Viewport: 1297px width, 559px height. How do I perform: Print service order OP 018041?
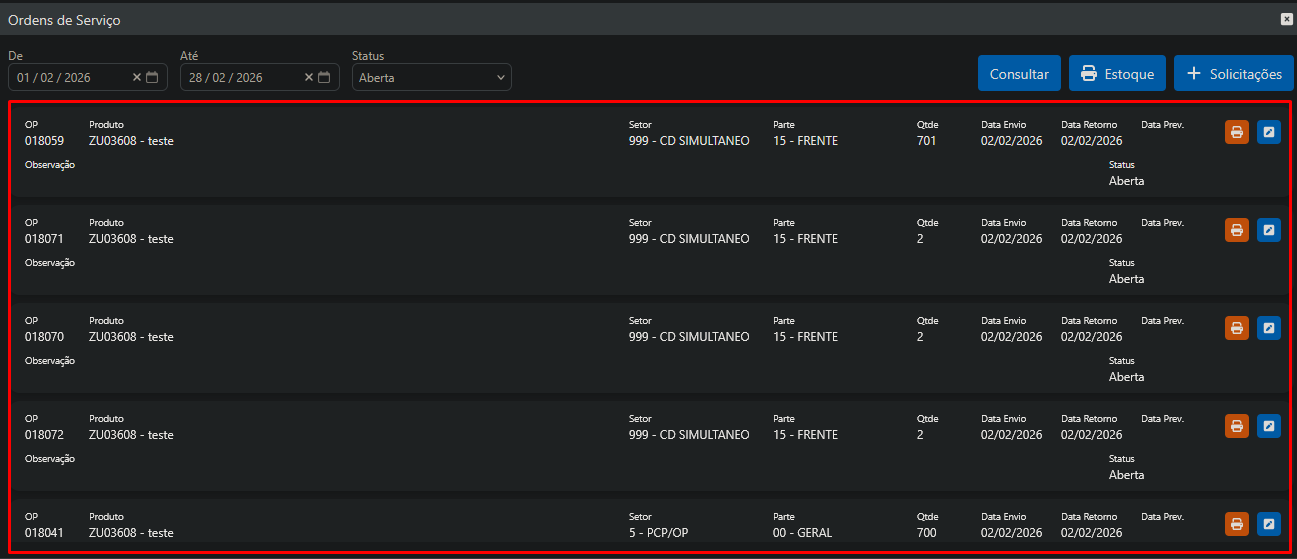1237,523
